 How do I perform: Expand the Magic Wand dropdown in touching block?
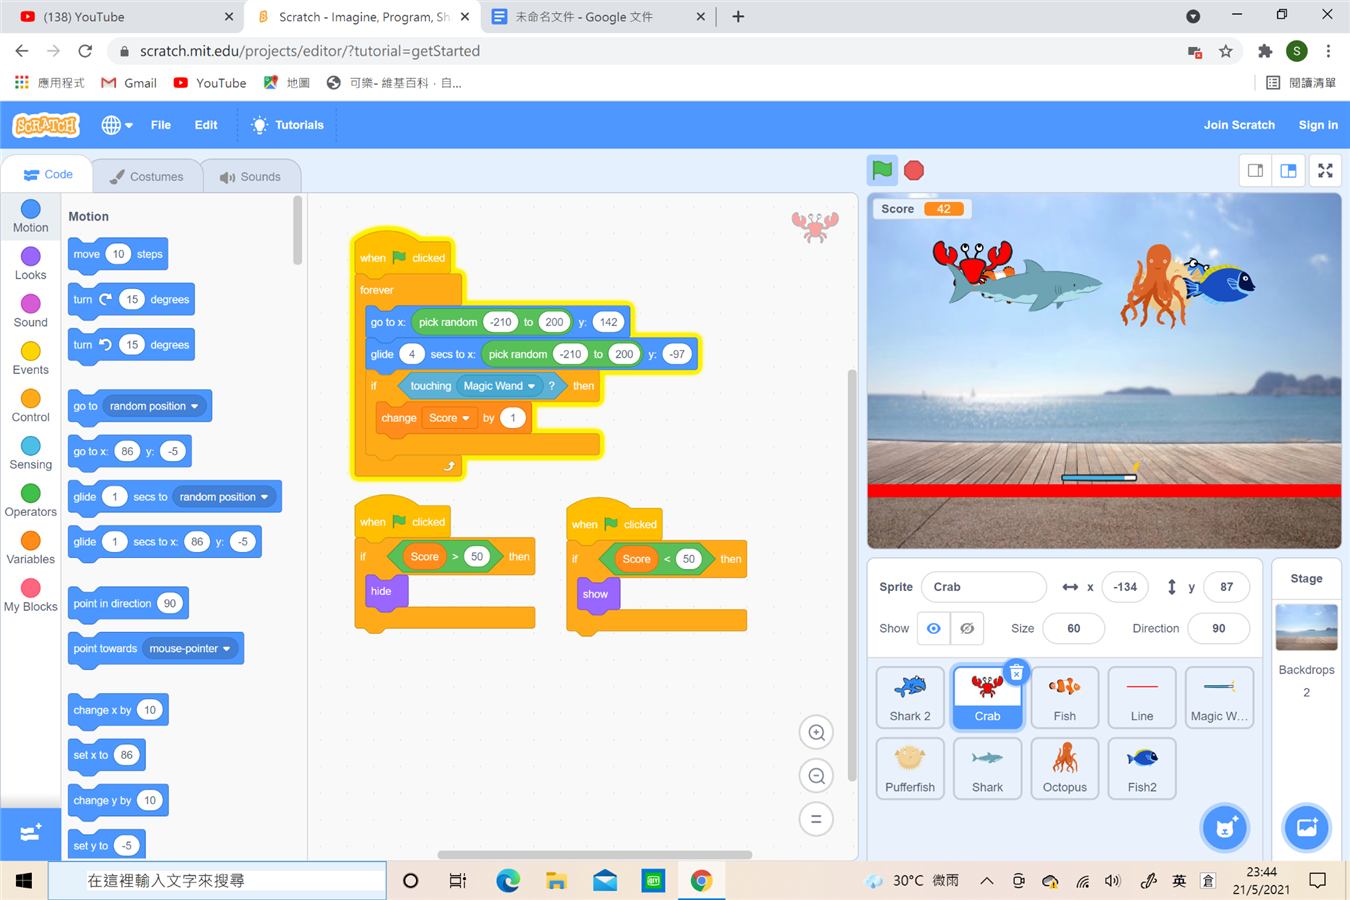(x=531, y=386)
